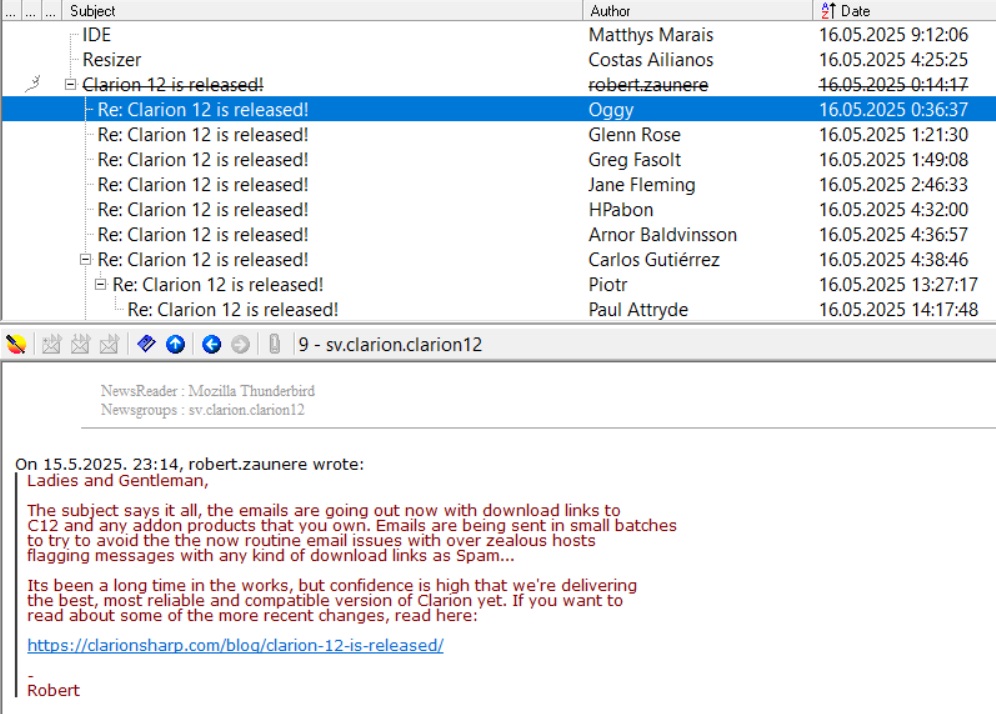Click the rightmost envelope icon in the toolbar
The width and height of the screenshot is (996, 714).
point(109,344)
